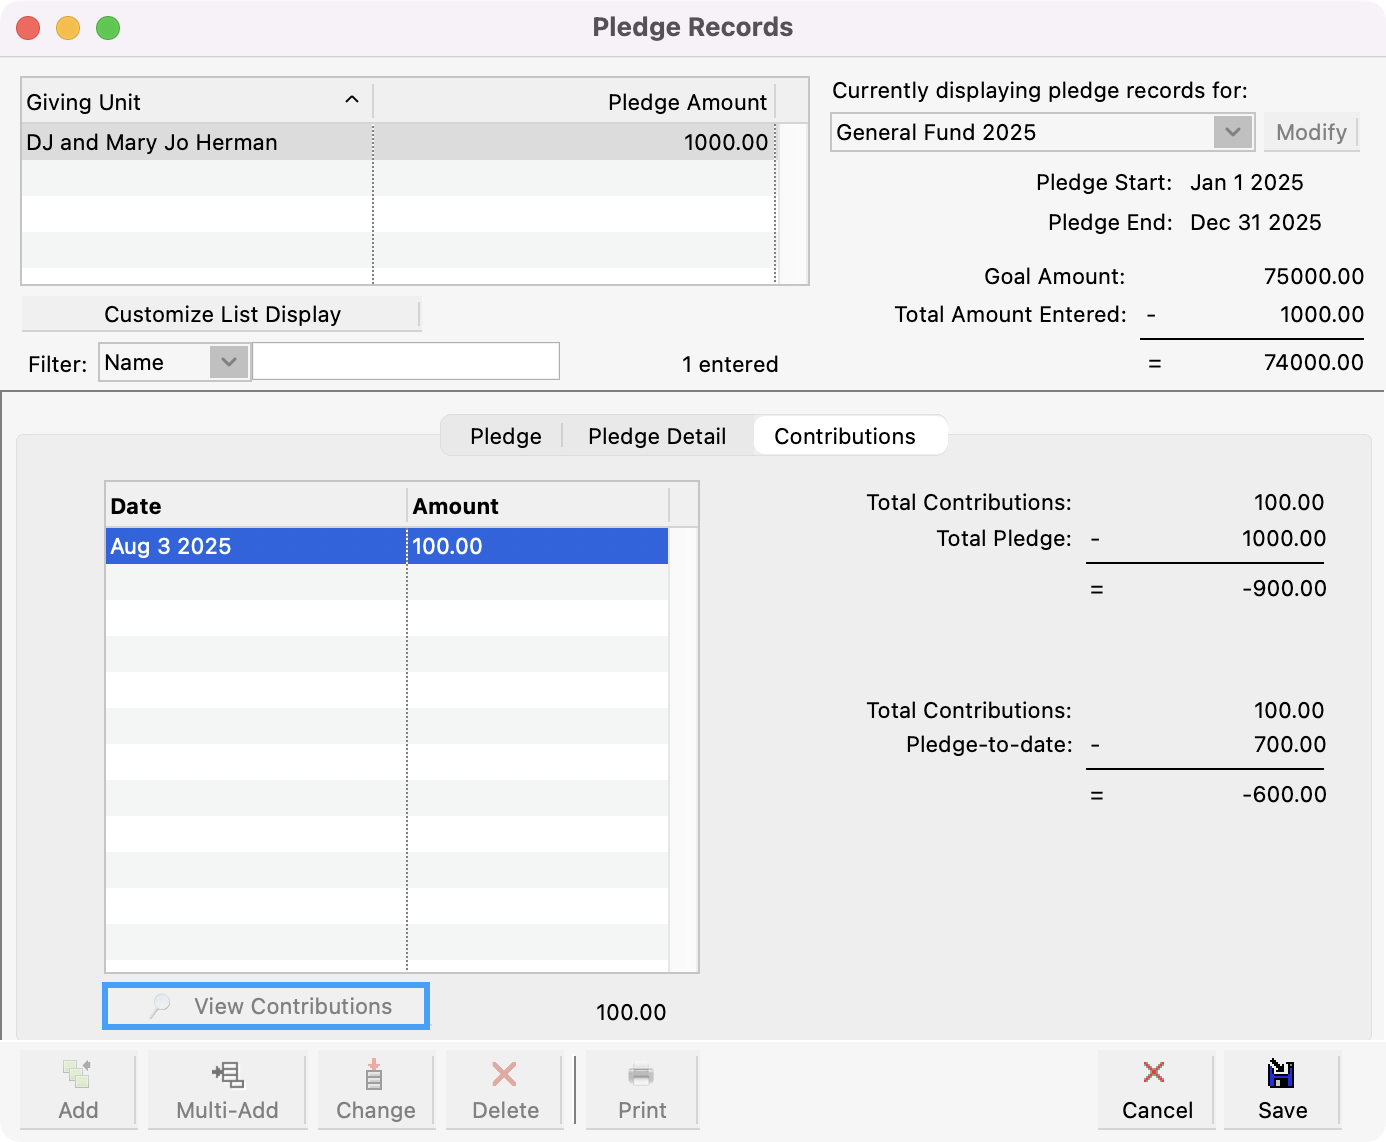
Task: Switch to the Pledge Detail tab
Action: pos(657,436)
